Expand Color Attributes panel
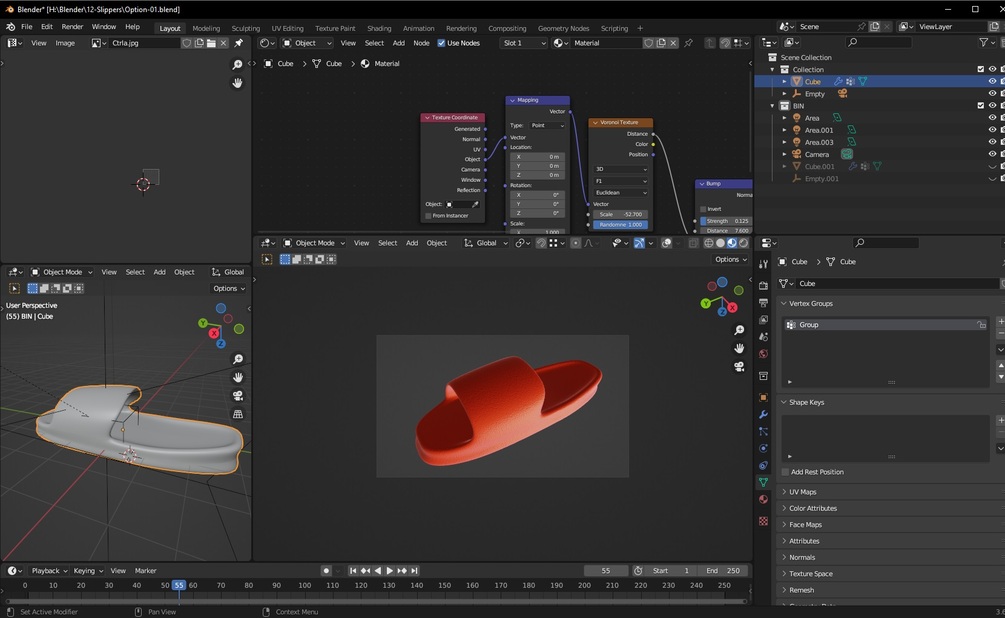1005x618 pixels. point(813,508)
